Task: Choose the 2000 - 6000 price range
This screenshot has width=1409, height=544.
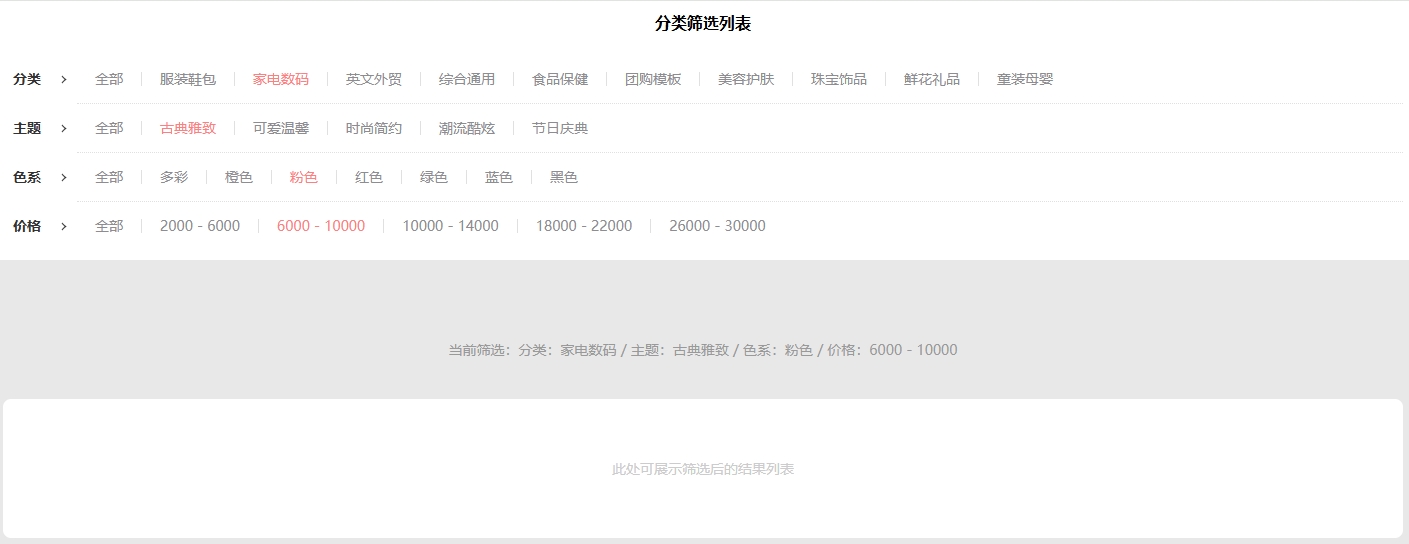Action: point(200,226)
